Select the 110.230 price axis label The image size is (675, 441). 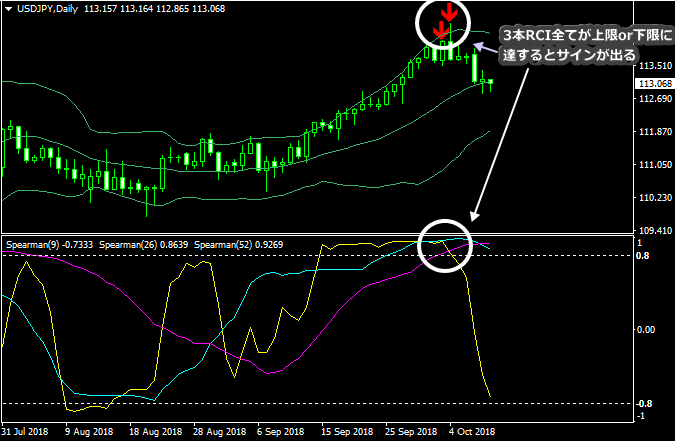655,198
